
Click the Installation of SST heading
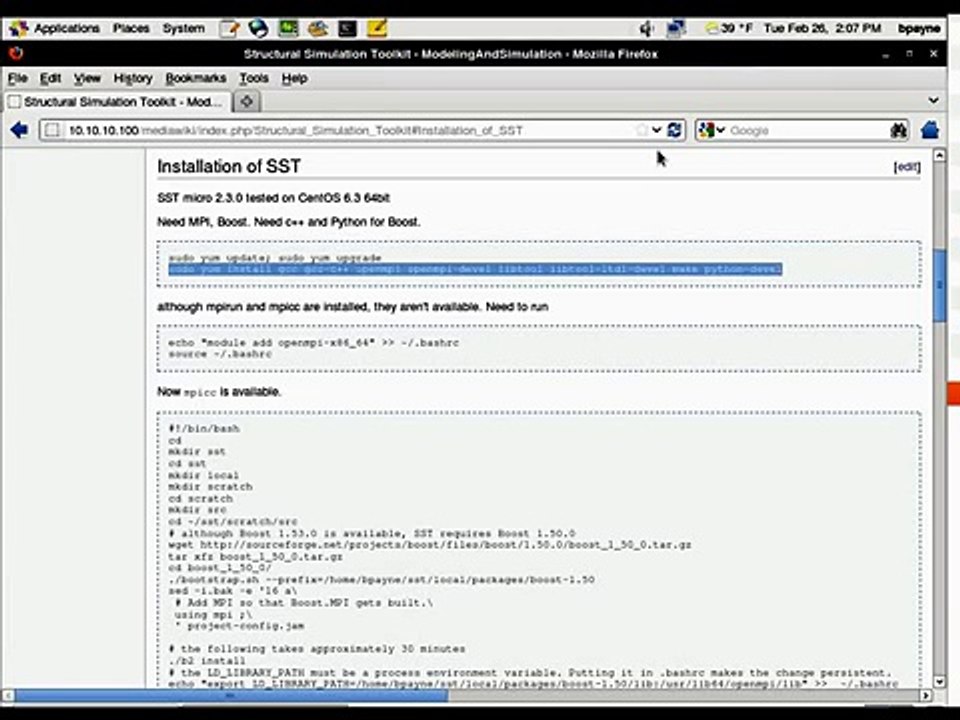228,167
